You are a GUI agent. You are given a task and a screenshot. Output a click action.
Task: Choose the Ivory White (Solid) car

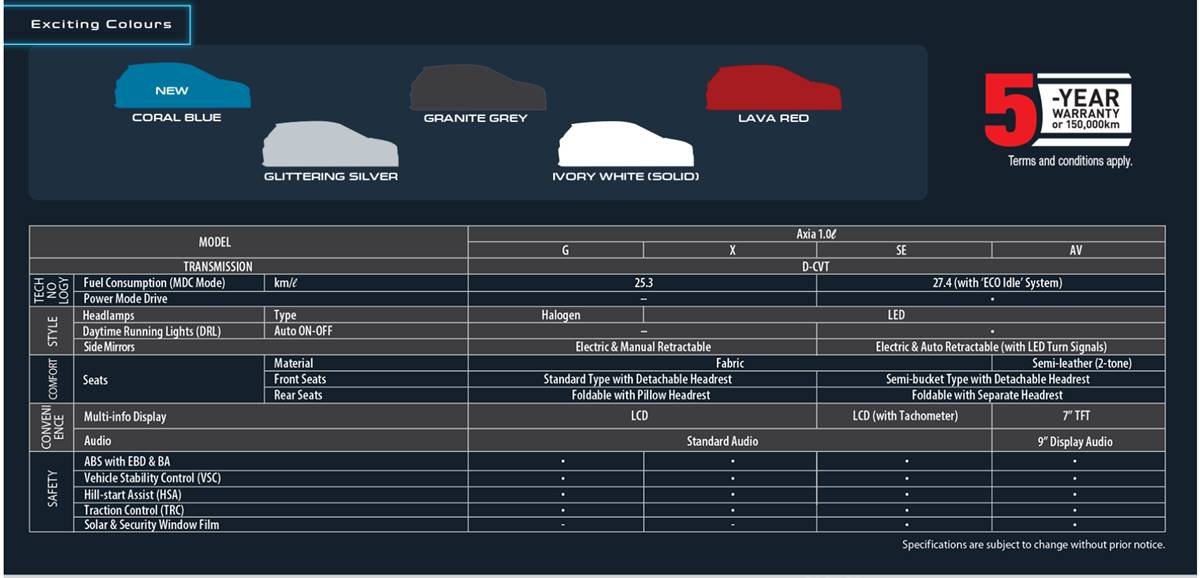click(626, 145)
